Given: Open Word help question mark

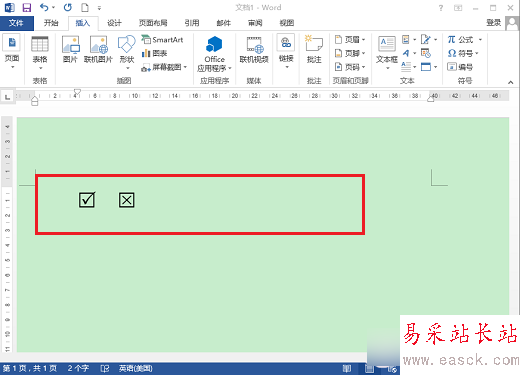Looking at the screenshot, I should pos(441,8).
